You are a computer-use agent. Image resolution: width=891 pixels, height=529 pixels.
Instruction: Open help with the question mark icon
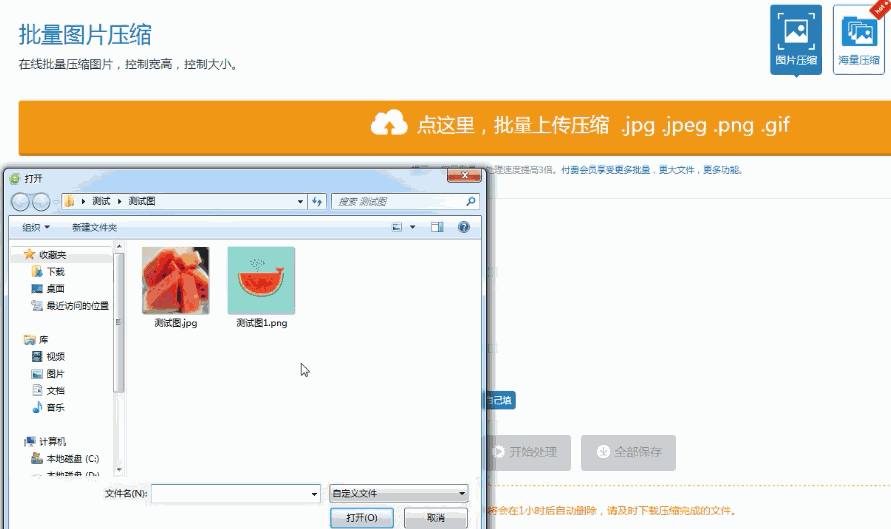pos(464,227)
